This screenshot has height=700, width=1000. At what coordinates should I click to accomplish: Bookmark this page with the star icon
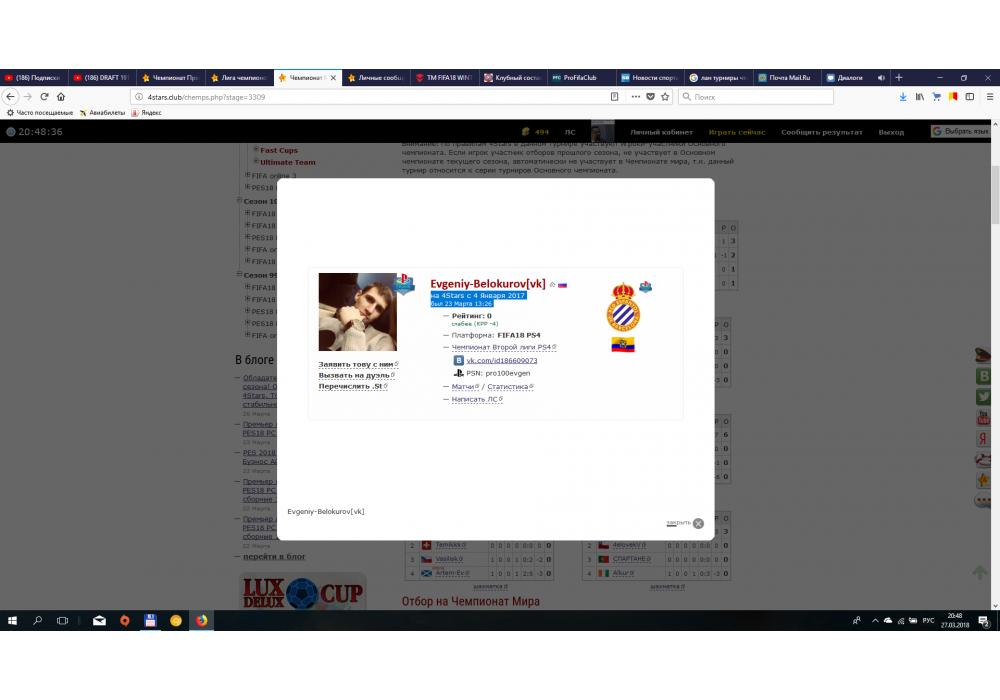point(665,97)
